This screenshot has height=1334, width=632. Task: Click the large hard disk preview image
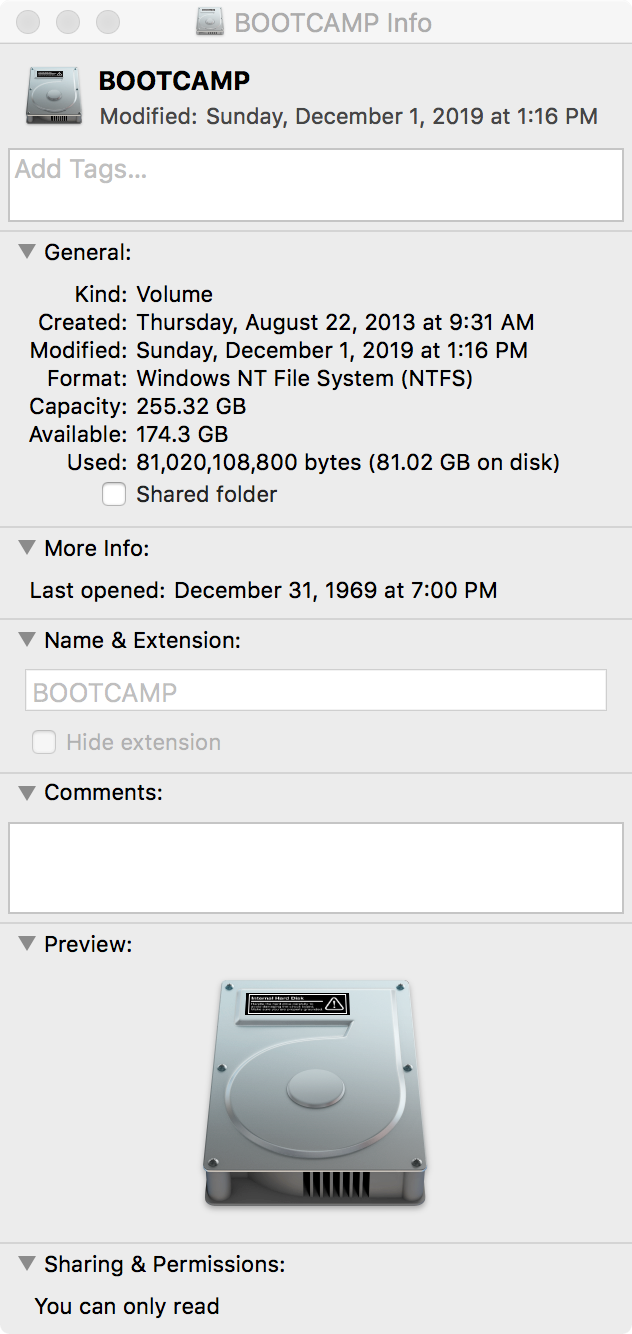pos(315,1092)
